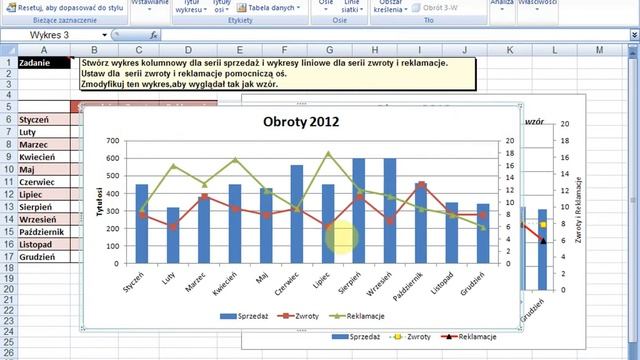Screen dimensions: 640x360
Task: Expand the Name Box dropdown arrow
Action: click(x=104, y=35)
